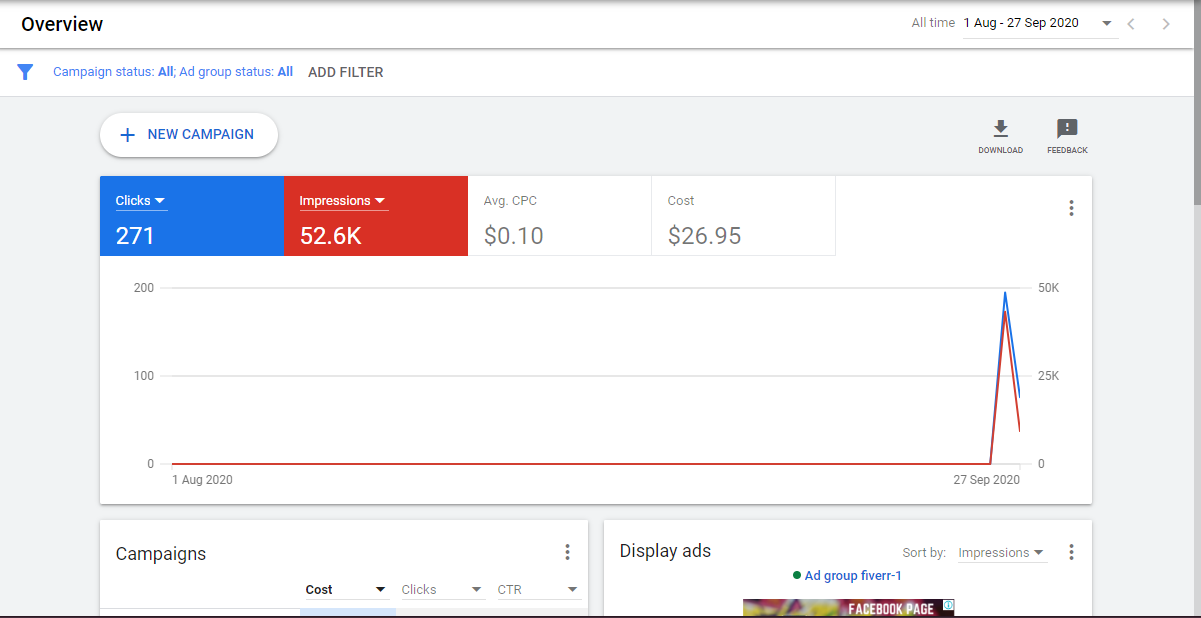Screen dimensions: 1201x618
Task: Open Campaign status All filter
Action: (x=165, y=72)
